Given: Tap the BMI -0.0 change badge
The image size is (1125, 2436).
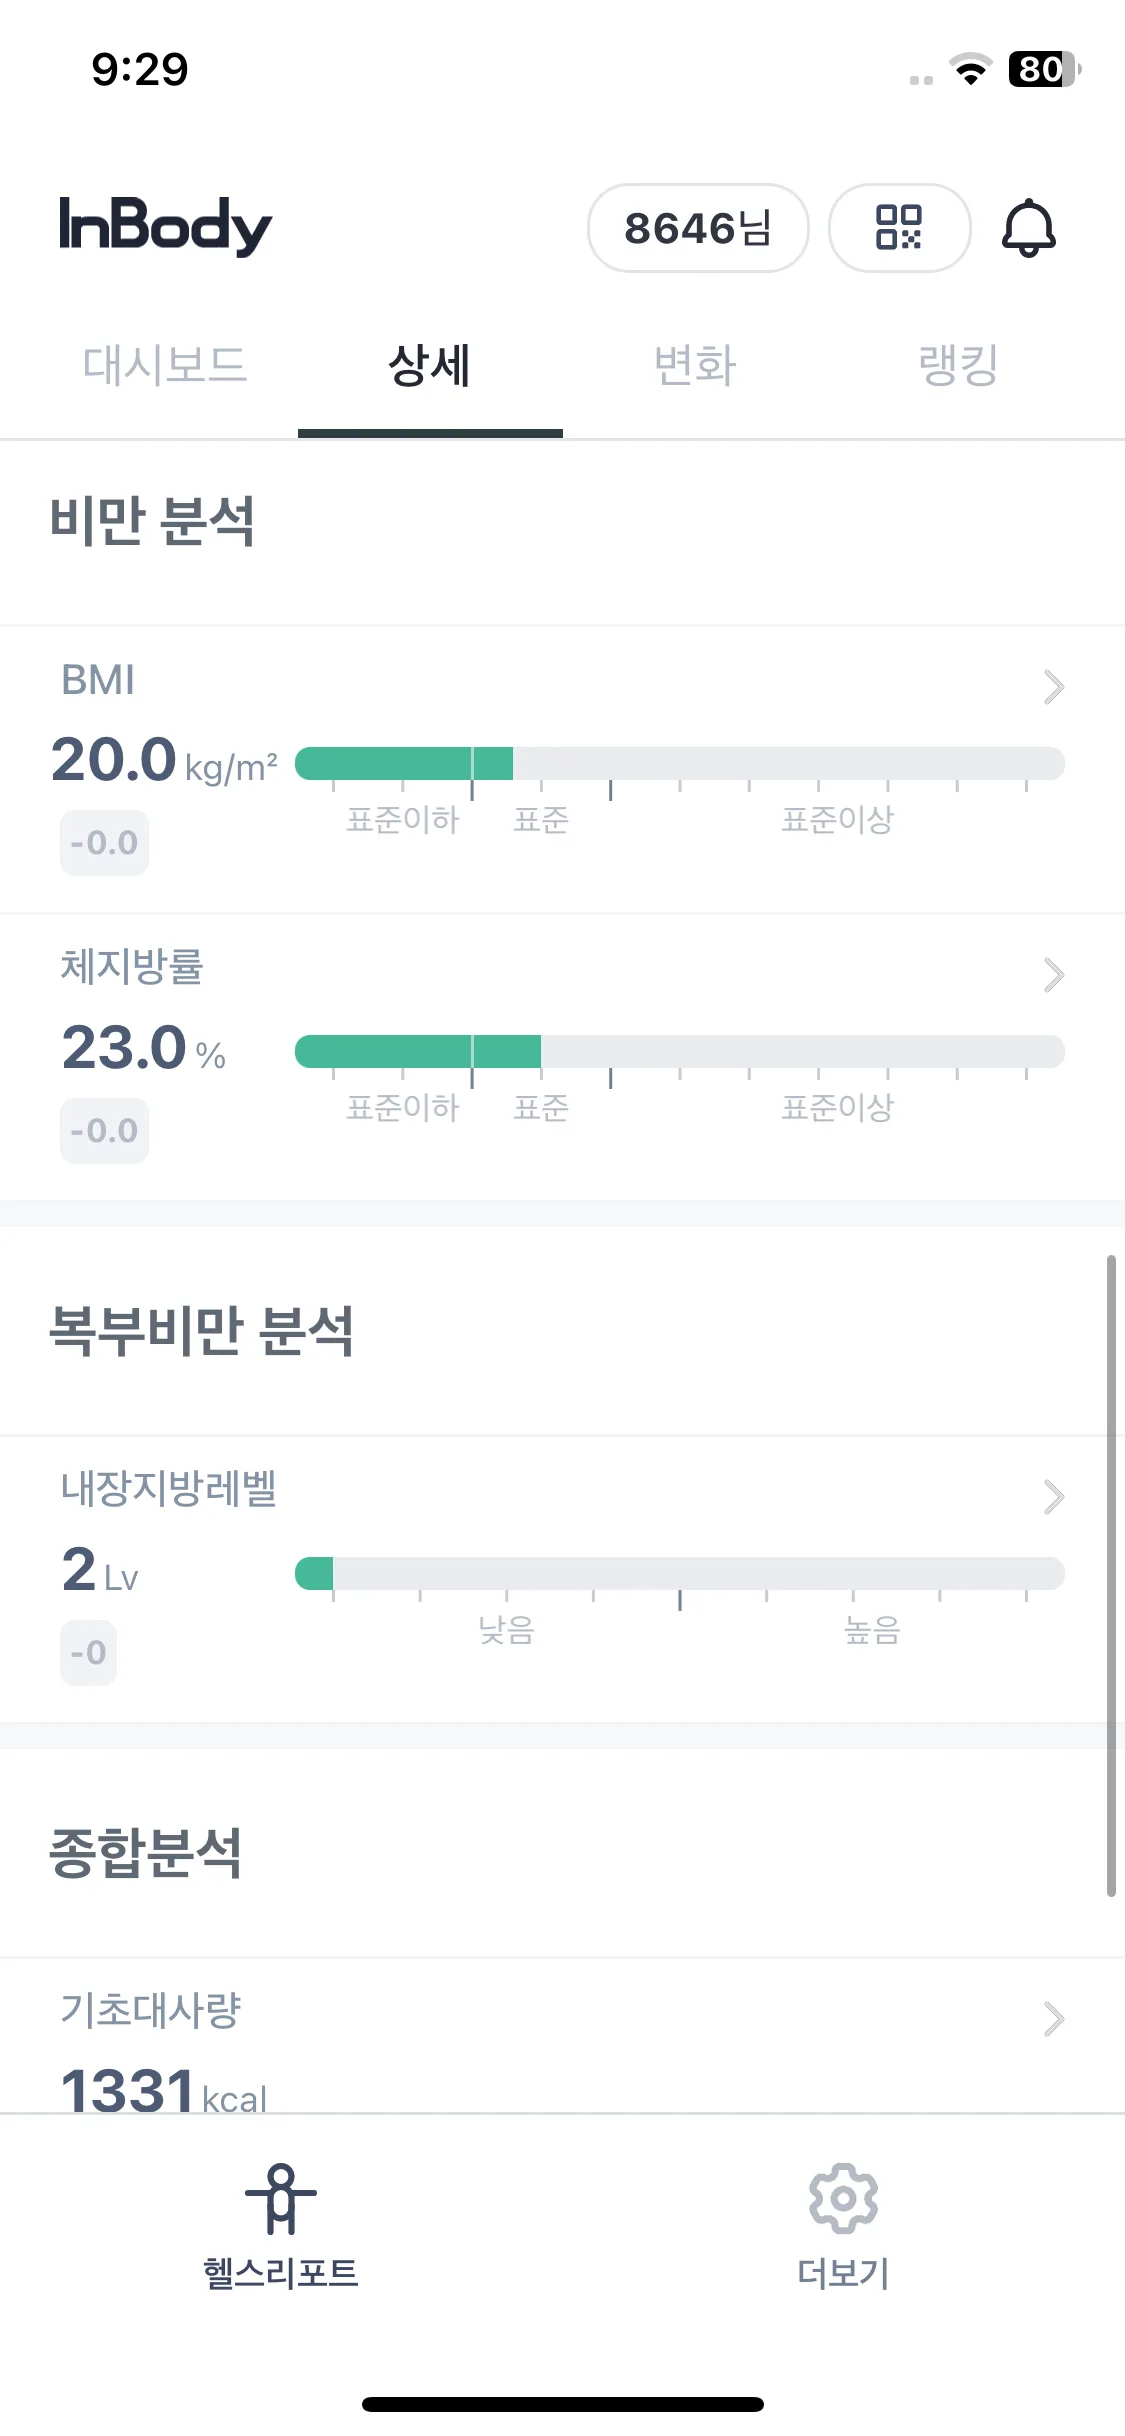Looking at the screenshot, I should 104,843.
